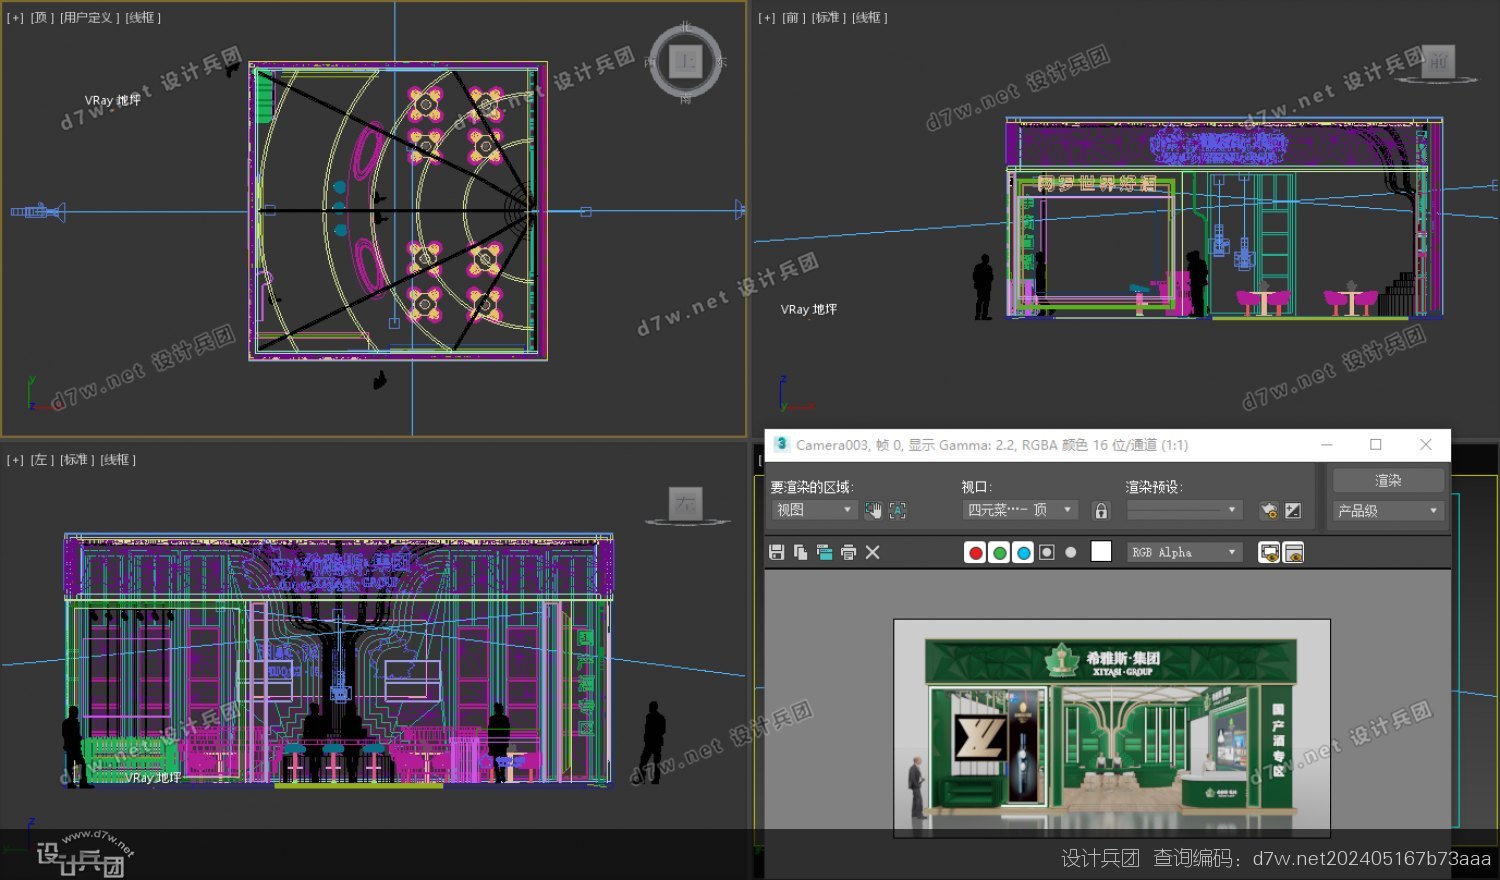Clear the rendered frame with X icon
The image size is (1500, 880).
click(x=872, y=552)
